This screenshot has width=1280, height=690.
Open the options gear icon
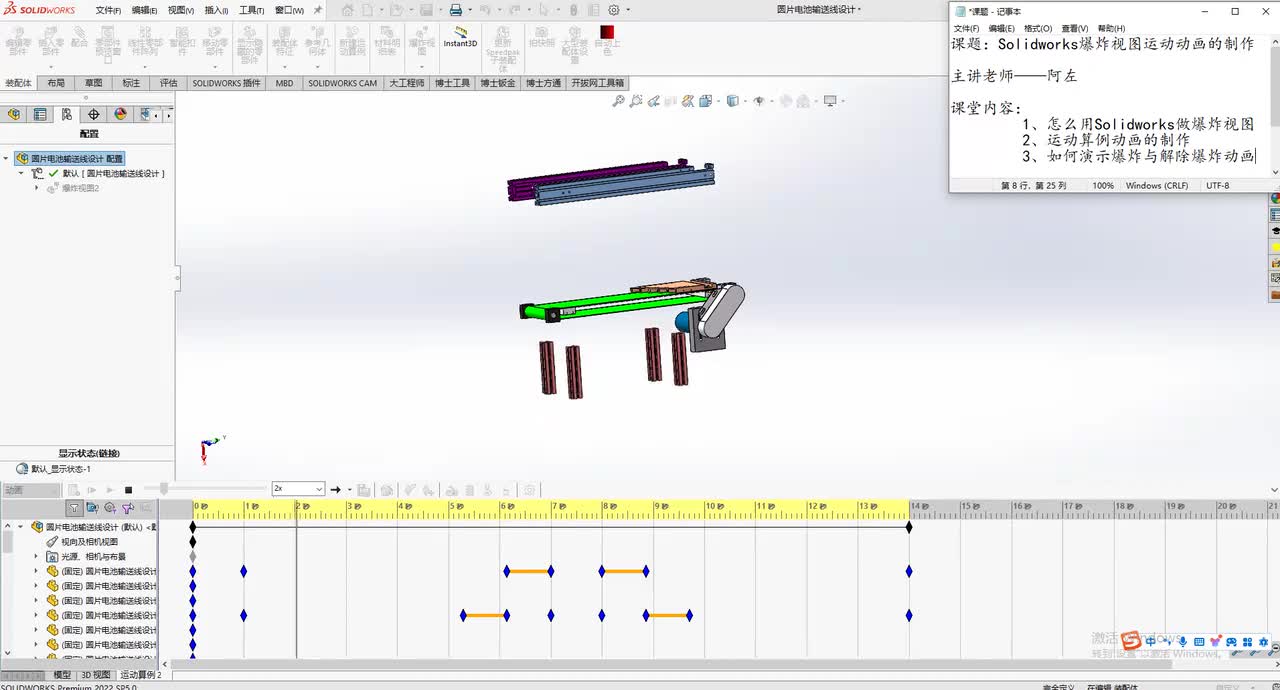click(x=614, y=10)
